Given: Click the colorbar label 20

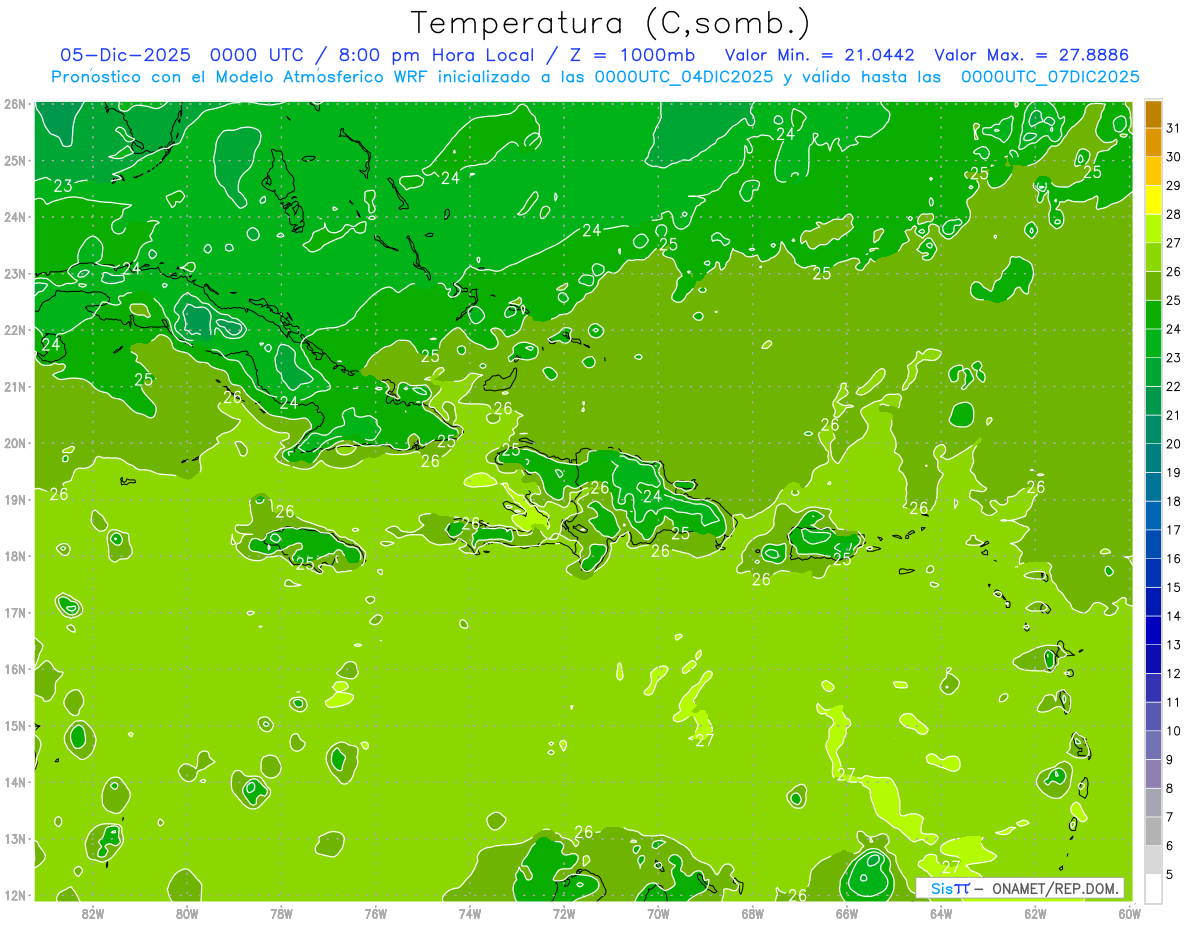Looking at the screenshot, I should coord(1173,443).
